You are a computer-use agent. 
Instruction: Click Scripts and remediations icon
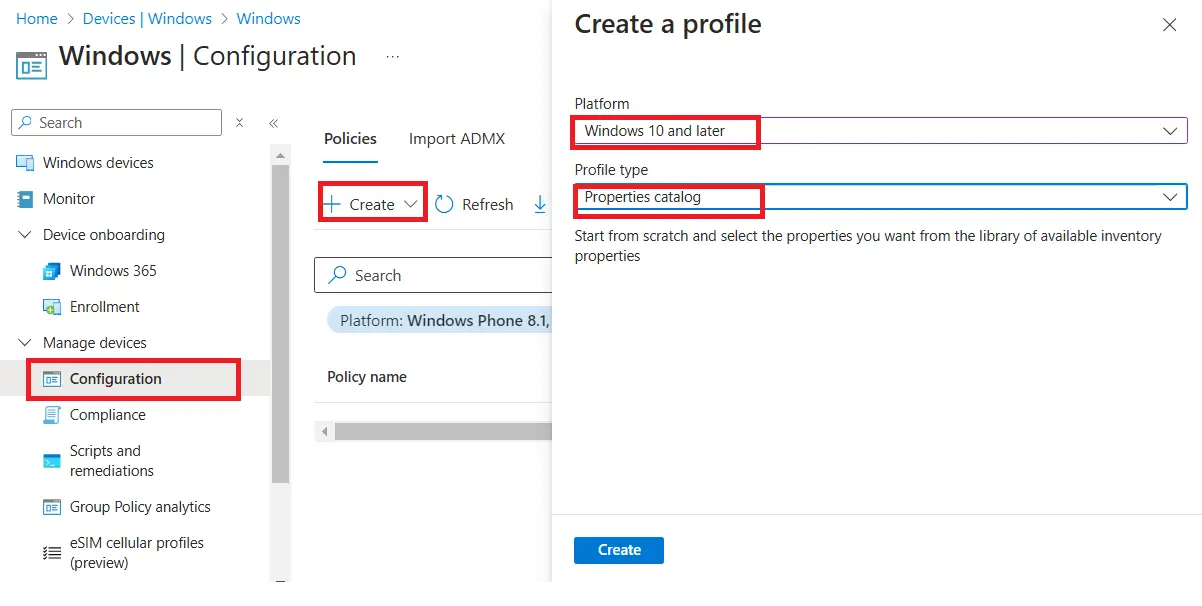coord(52,461)
